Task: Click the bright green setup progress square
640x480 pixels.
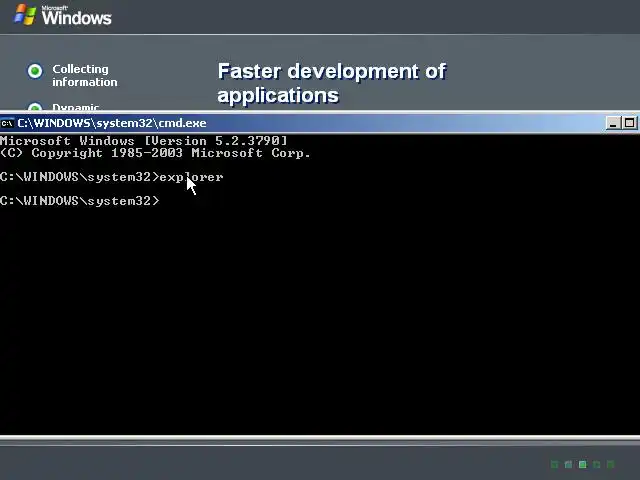Action: (x=582, y=464)
